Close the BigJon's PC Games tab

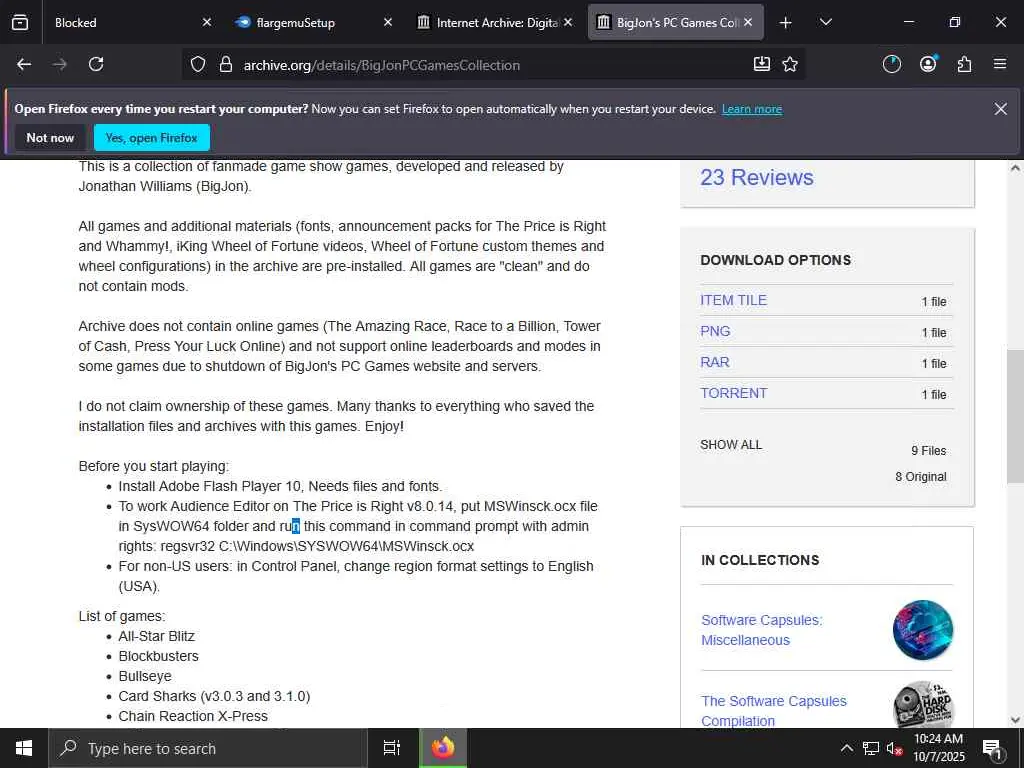[x=748, y=22]
